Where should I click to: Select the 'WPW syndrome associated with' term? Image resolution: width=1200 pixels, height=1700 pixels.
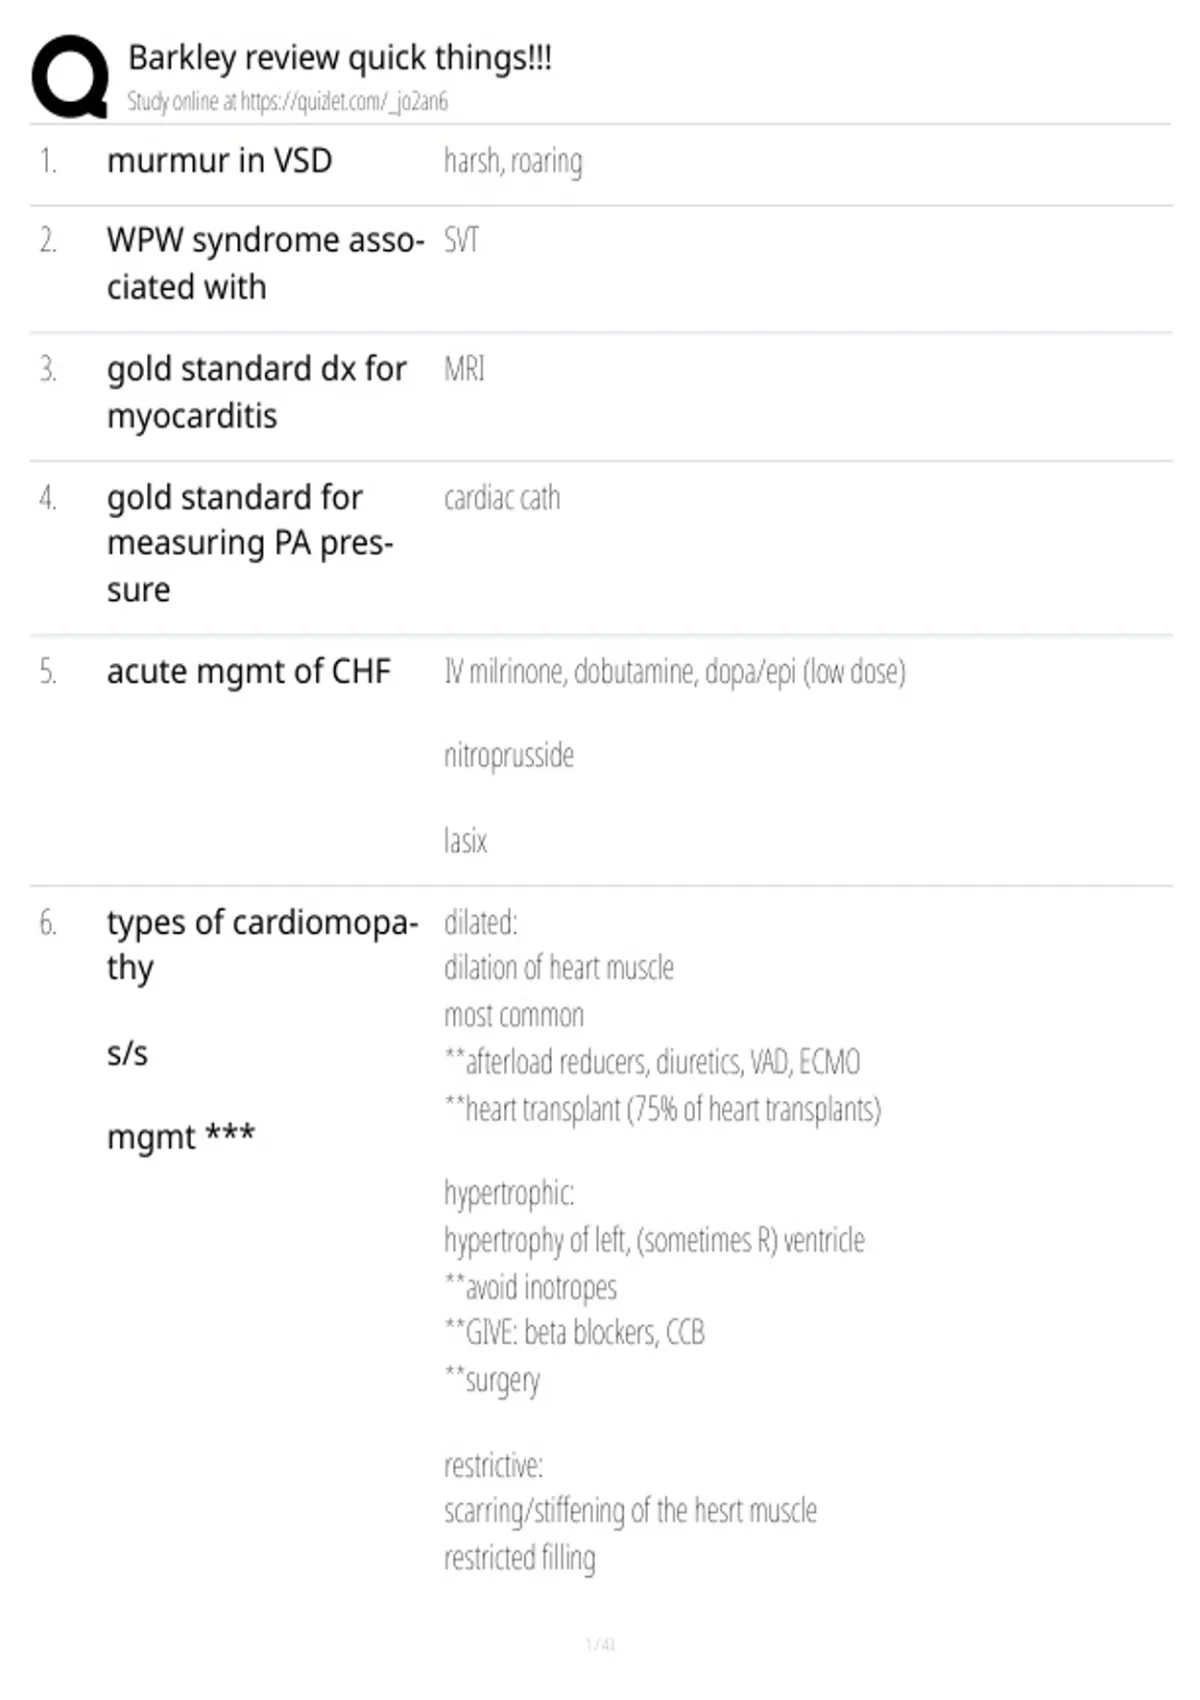(265, 263)
